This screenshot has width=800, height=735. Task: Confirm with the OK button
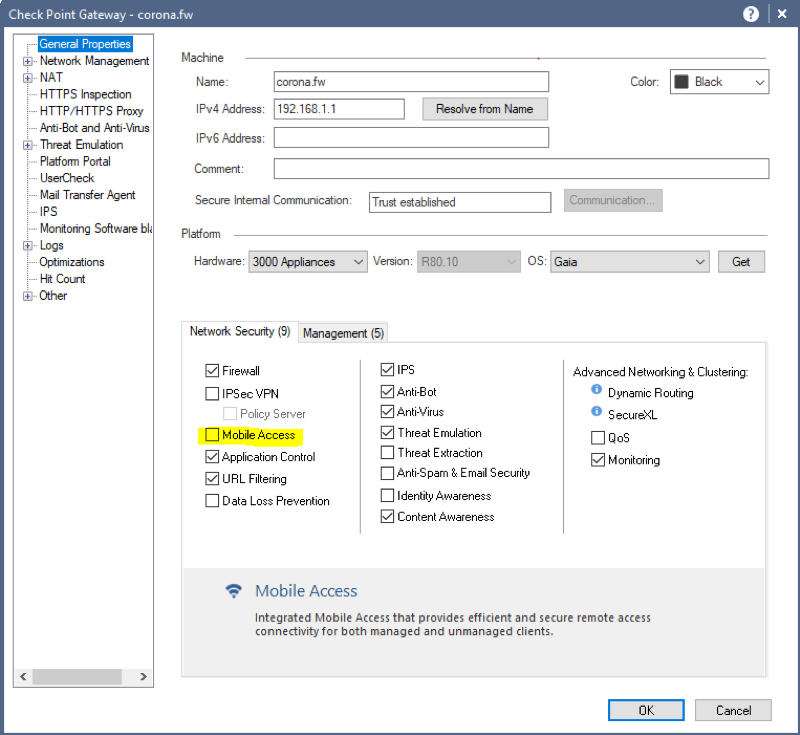[646, 710]
